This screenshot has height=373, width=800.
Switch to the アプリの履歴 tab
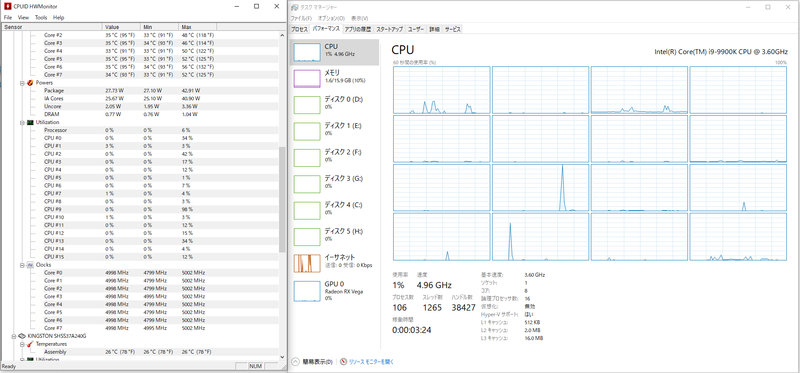click(x=358, y=30)
